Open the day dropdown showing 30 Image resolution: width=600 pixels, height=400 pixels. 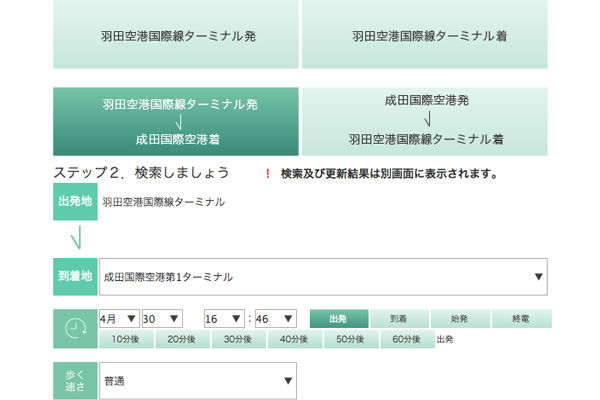pyautogui.click(x=162, y=318)
